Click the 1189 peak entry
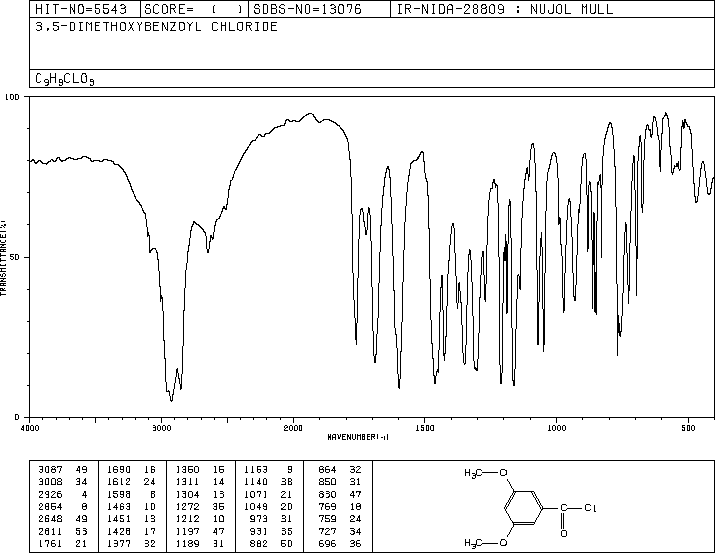The image size is (715, 553). (200, 544)
